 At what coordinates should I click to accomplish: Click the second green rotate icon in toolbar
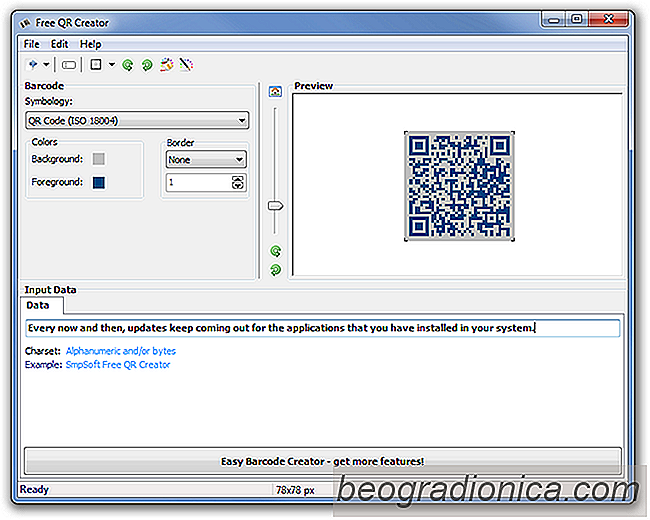tap(147, 65)
